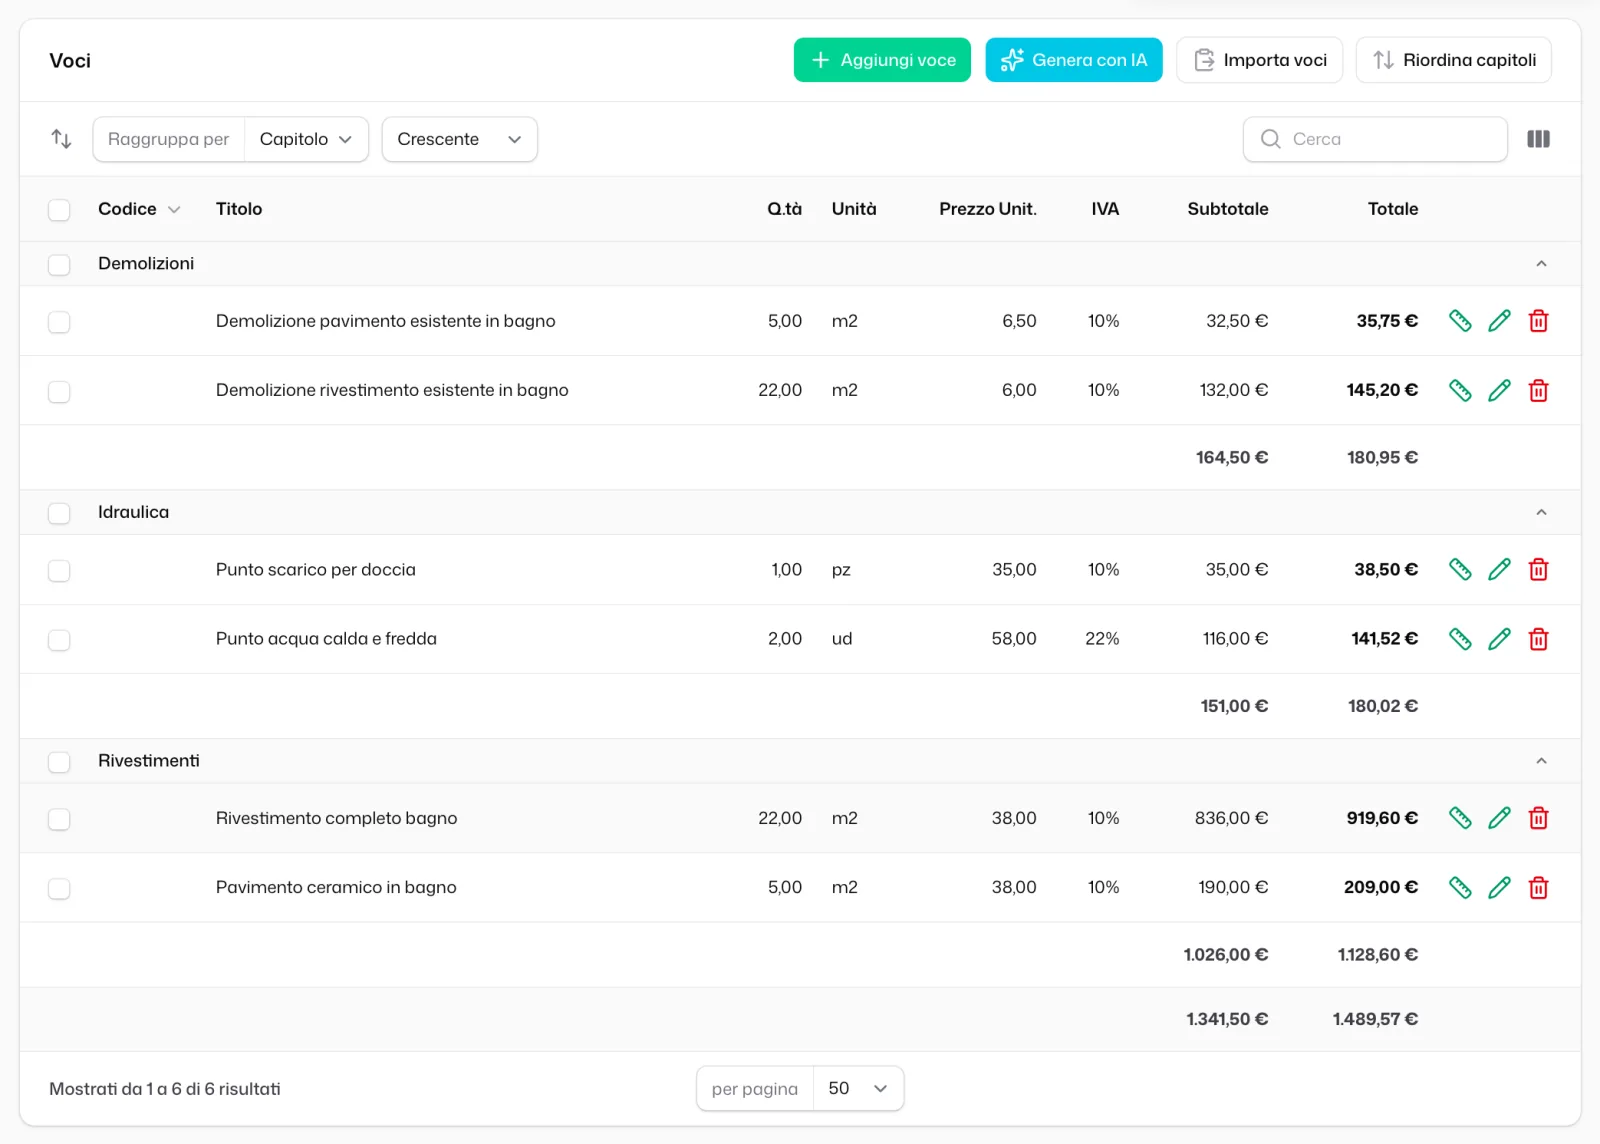Delete Punto acqua calda e fredda
The height and width of the screenshot is (1144, 1600).
click(x=1538, y=639)
